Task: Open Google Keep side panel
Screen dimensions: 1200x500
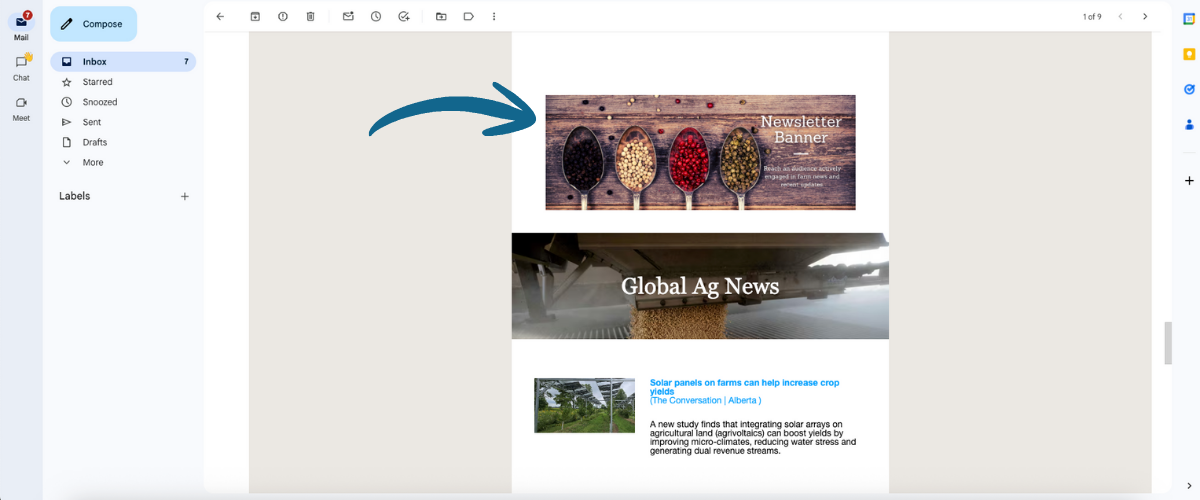Action: click(1189, 55)
